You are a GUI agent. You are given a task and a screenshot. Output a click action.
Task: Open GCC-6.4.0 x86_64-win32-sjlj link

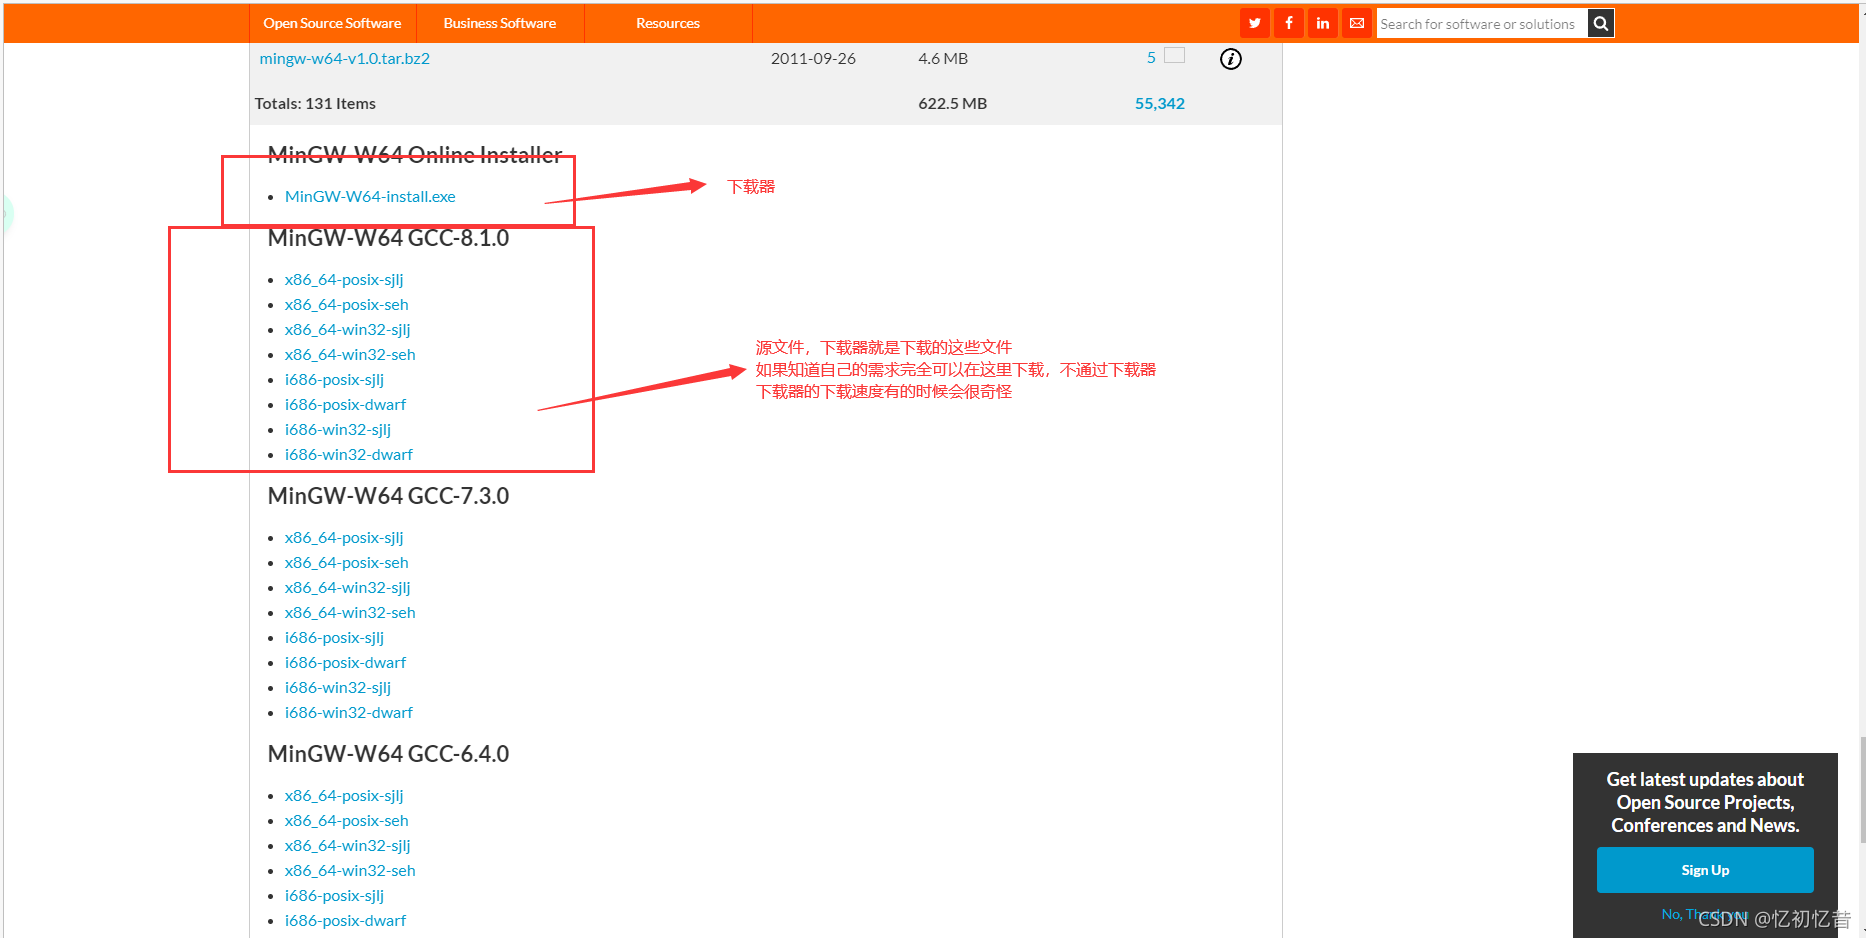coord(347,845)
